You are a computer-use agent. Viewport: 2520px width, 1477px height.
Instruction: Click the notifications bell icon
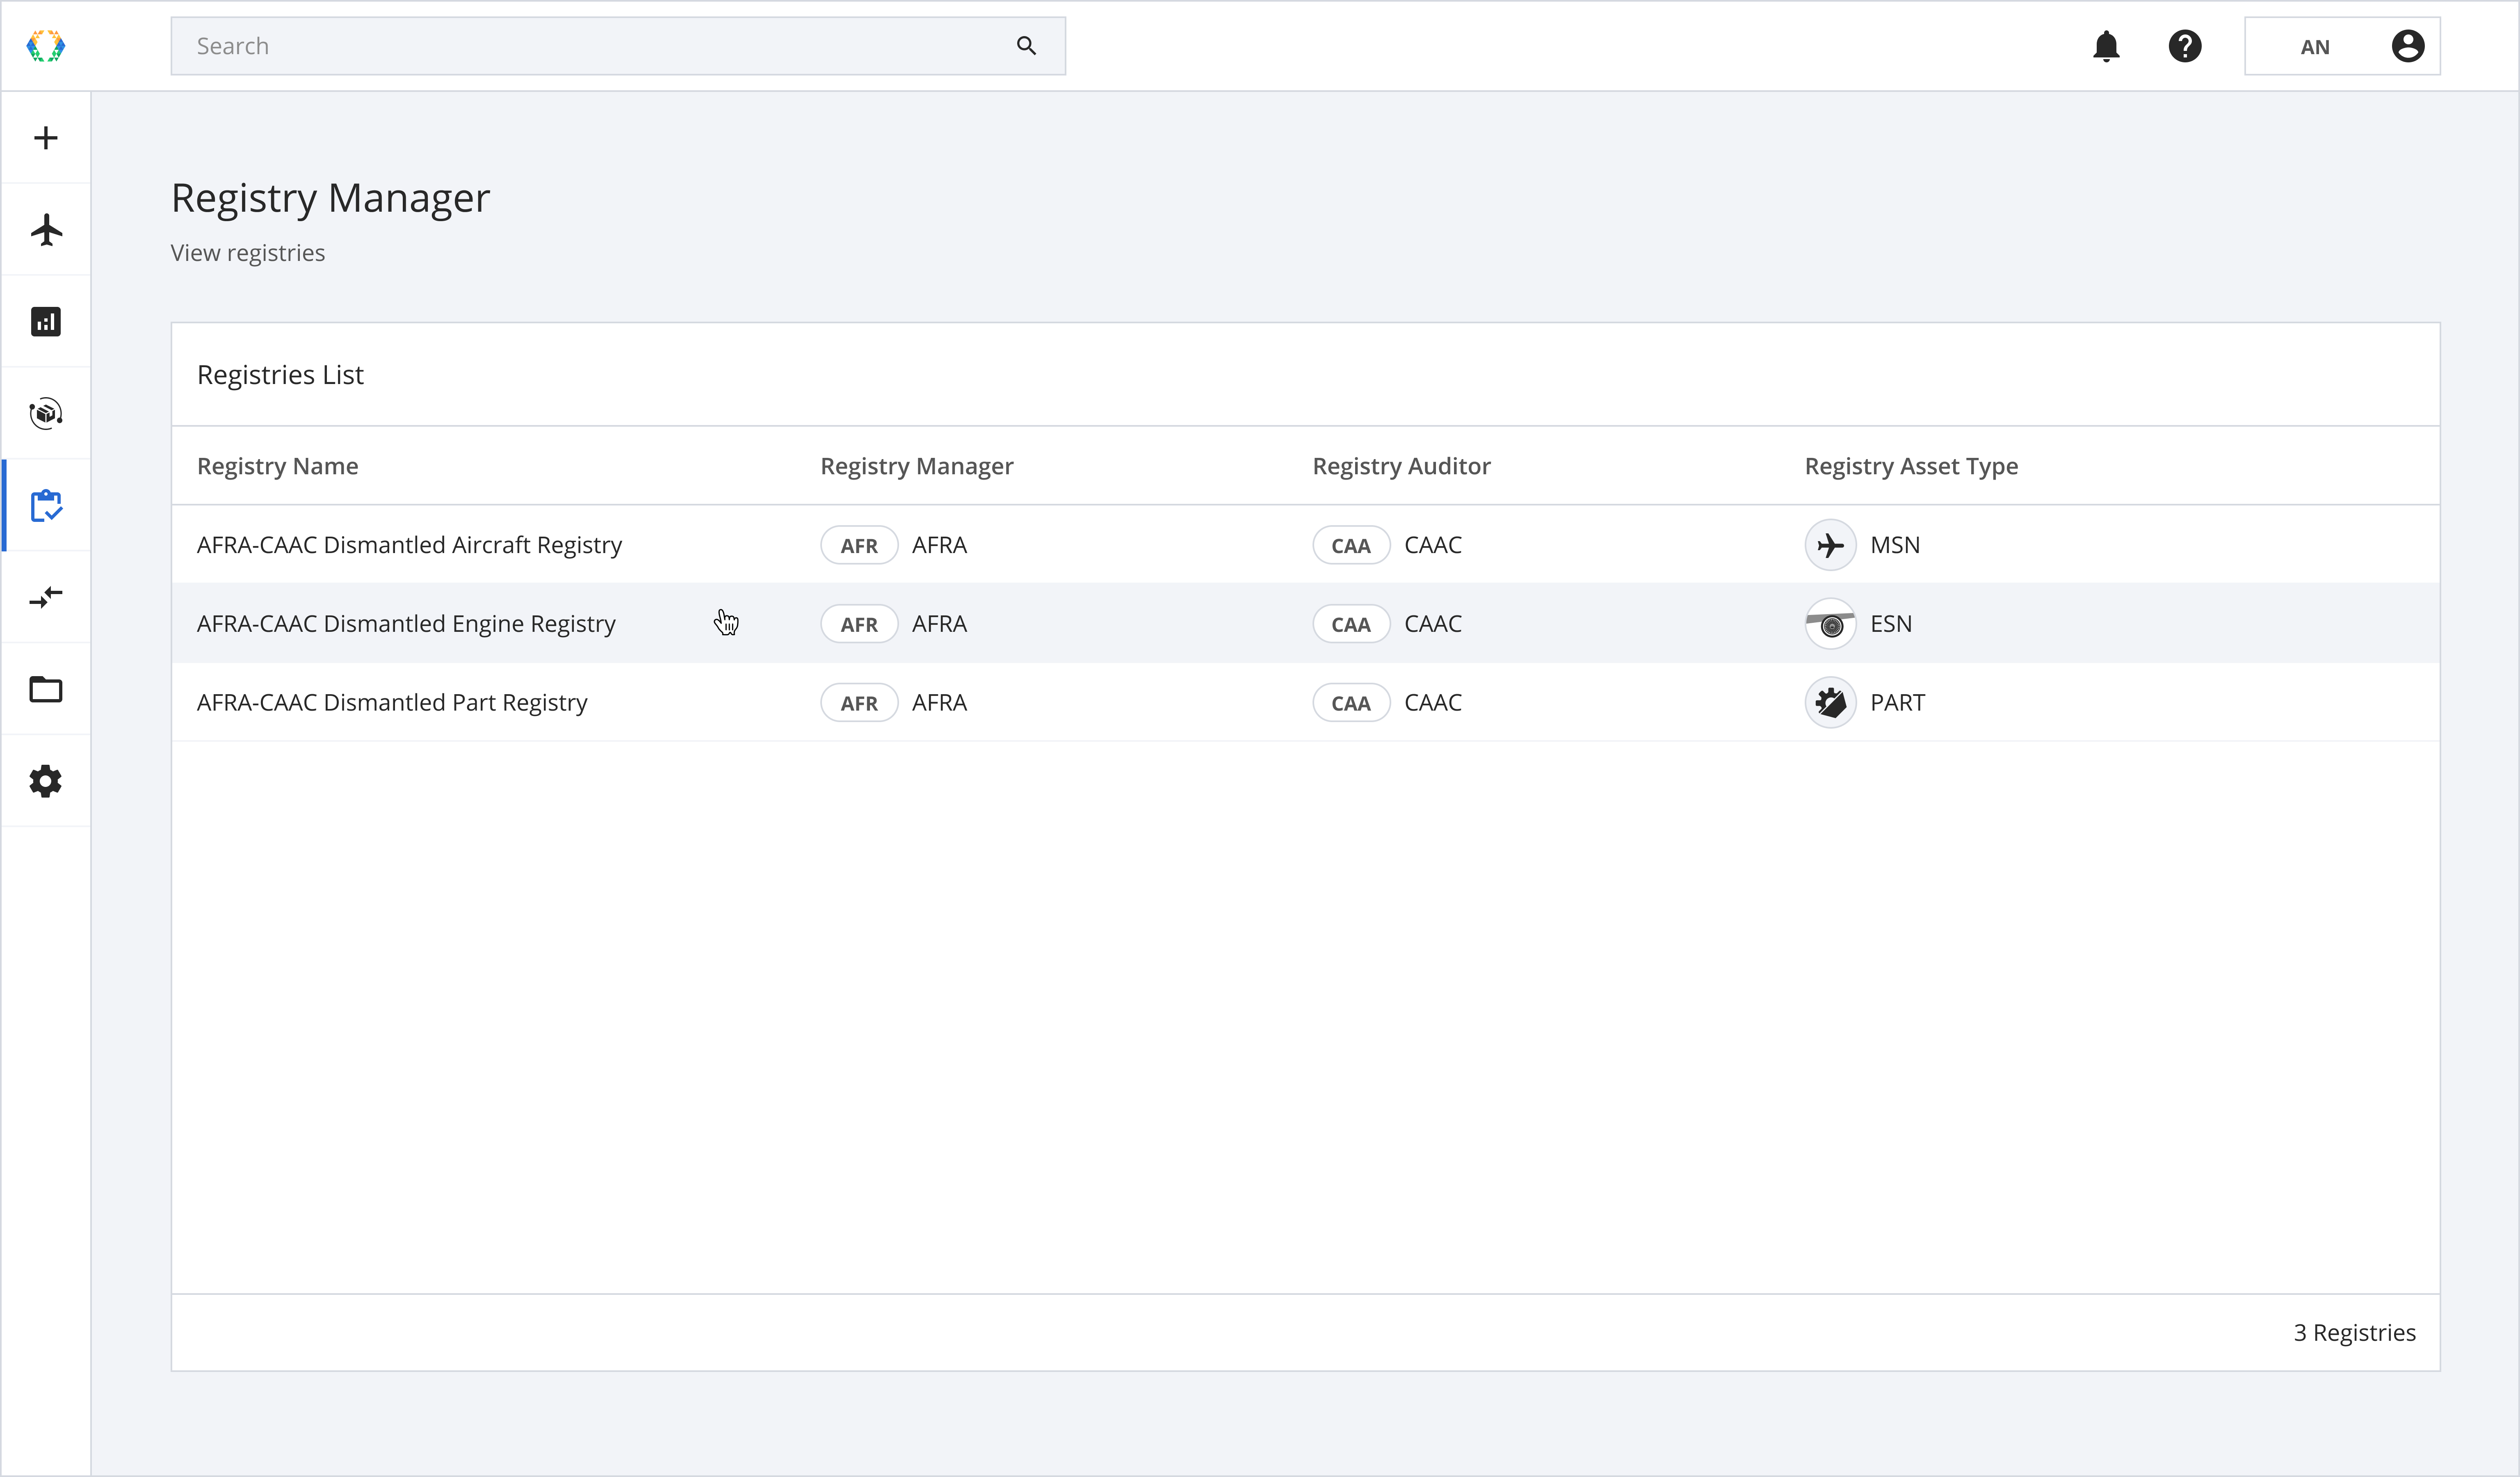pos(2106,46)
